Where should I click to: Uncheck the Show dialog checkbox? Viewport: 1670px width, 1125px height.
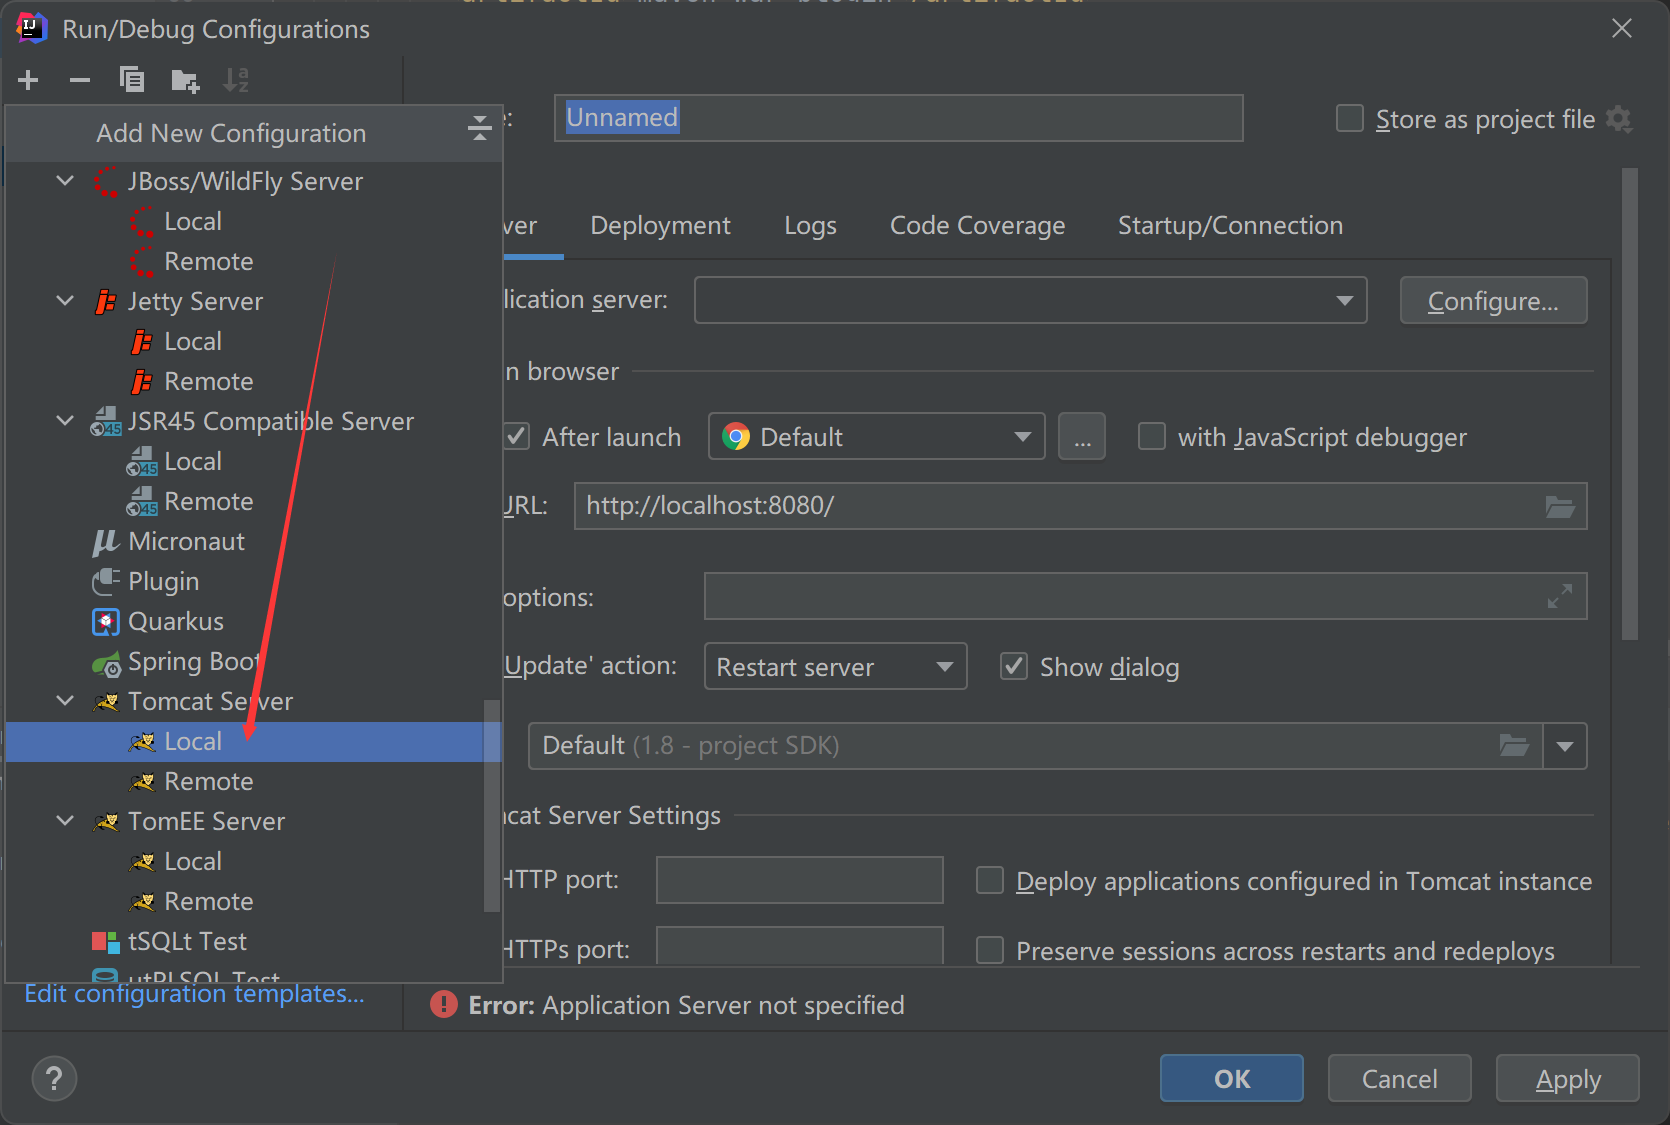click(x=1014, y=666)
